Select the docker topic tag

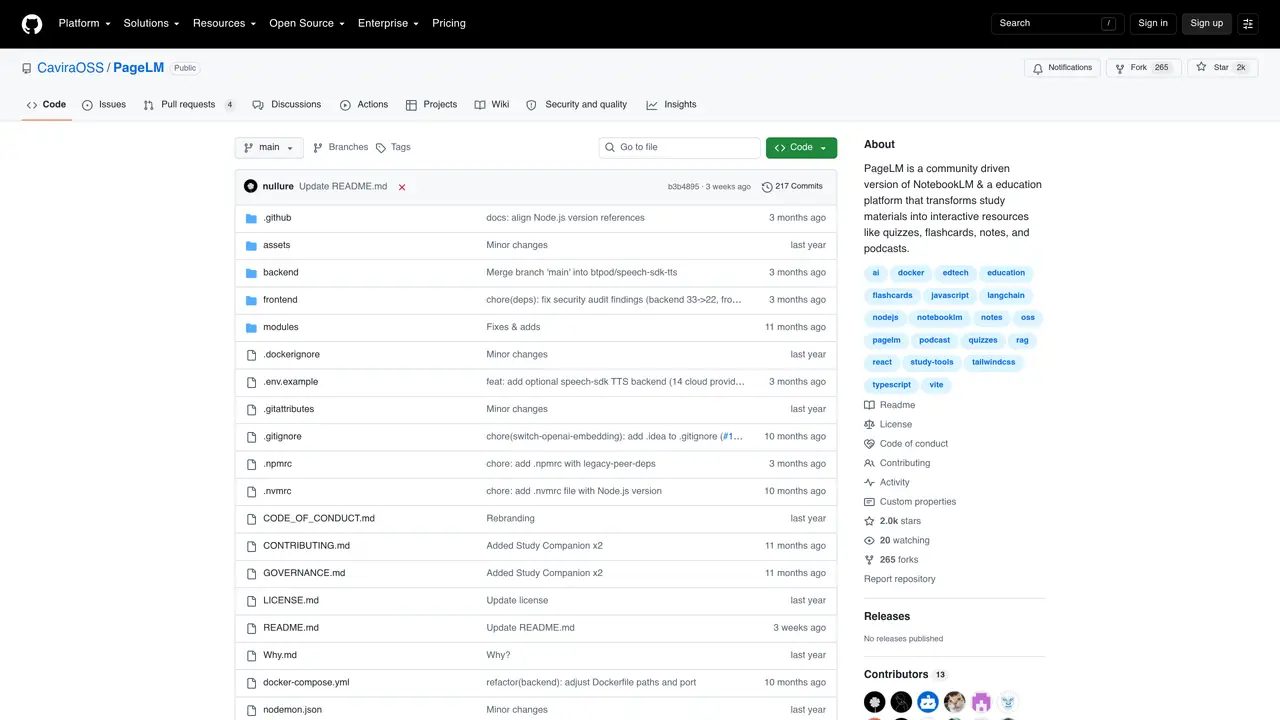(911, 273)
